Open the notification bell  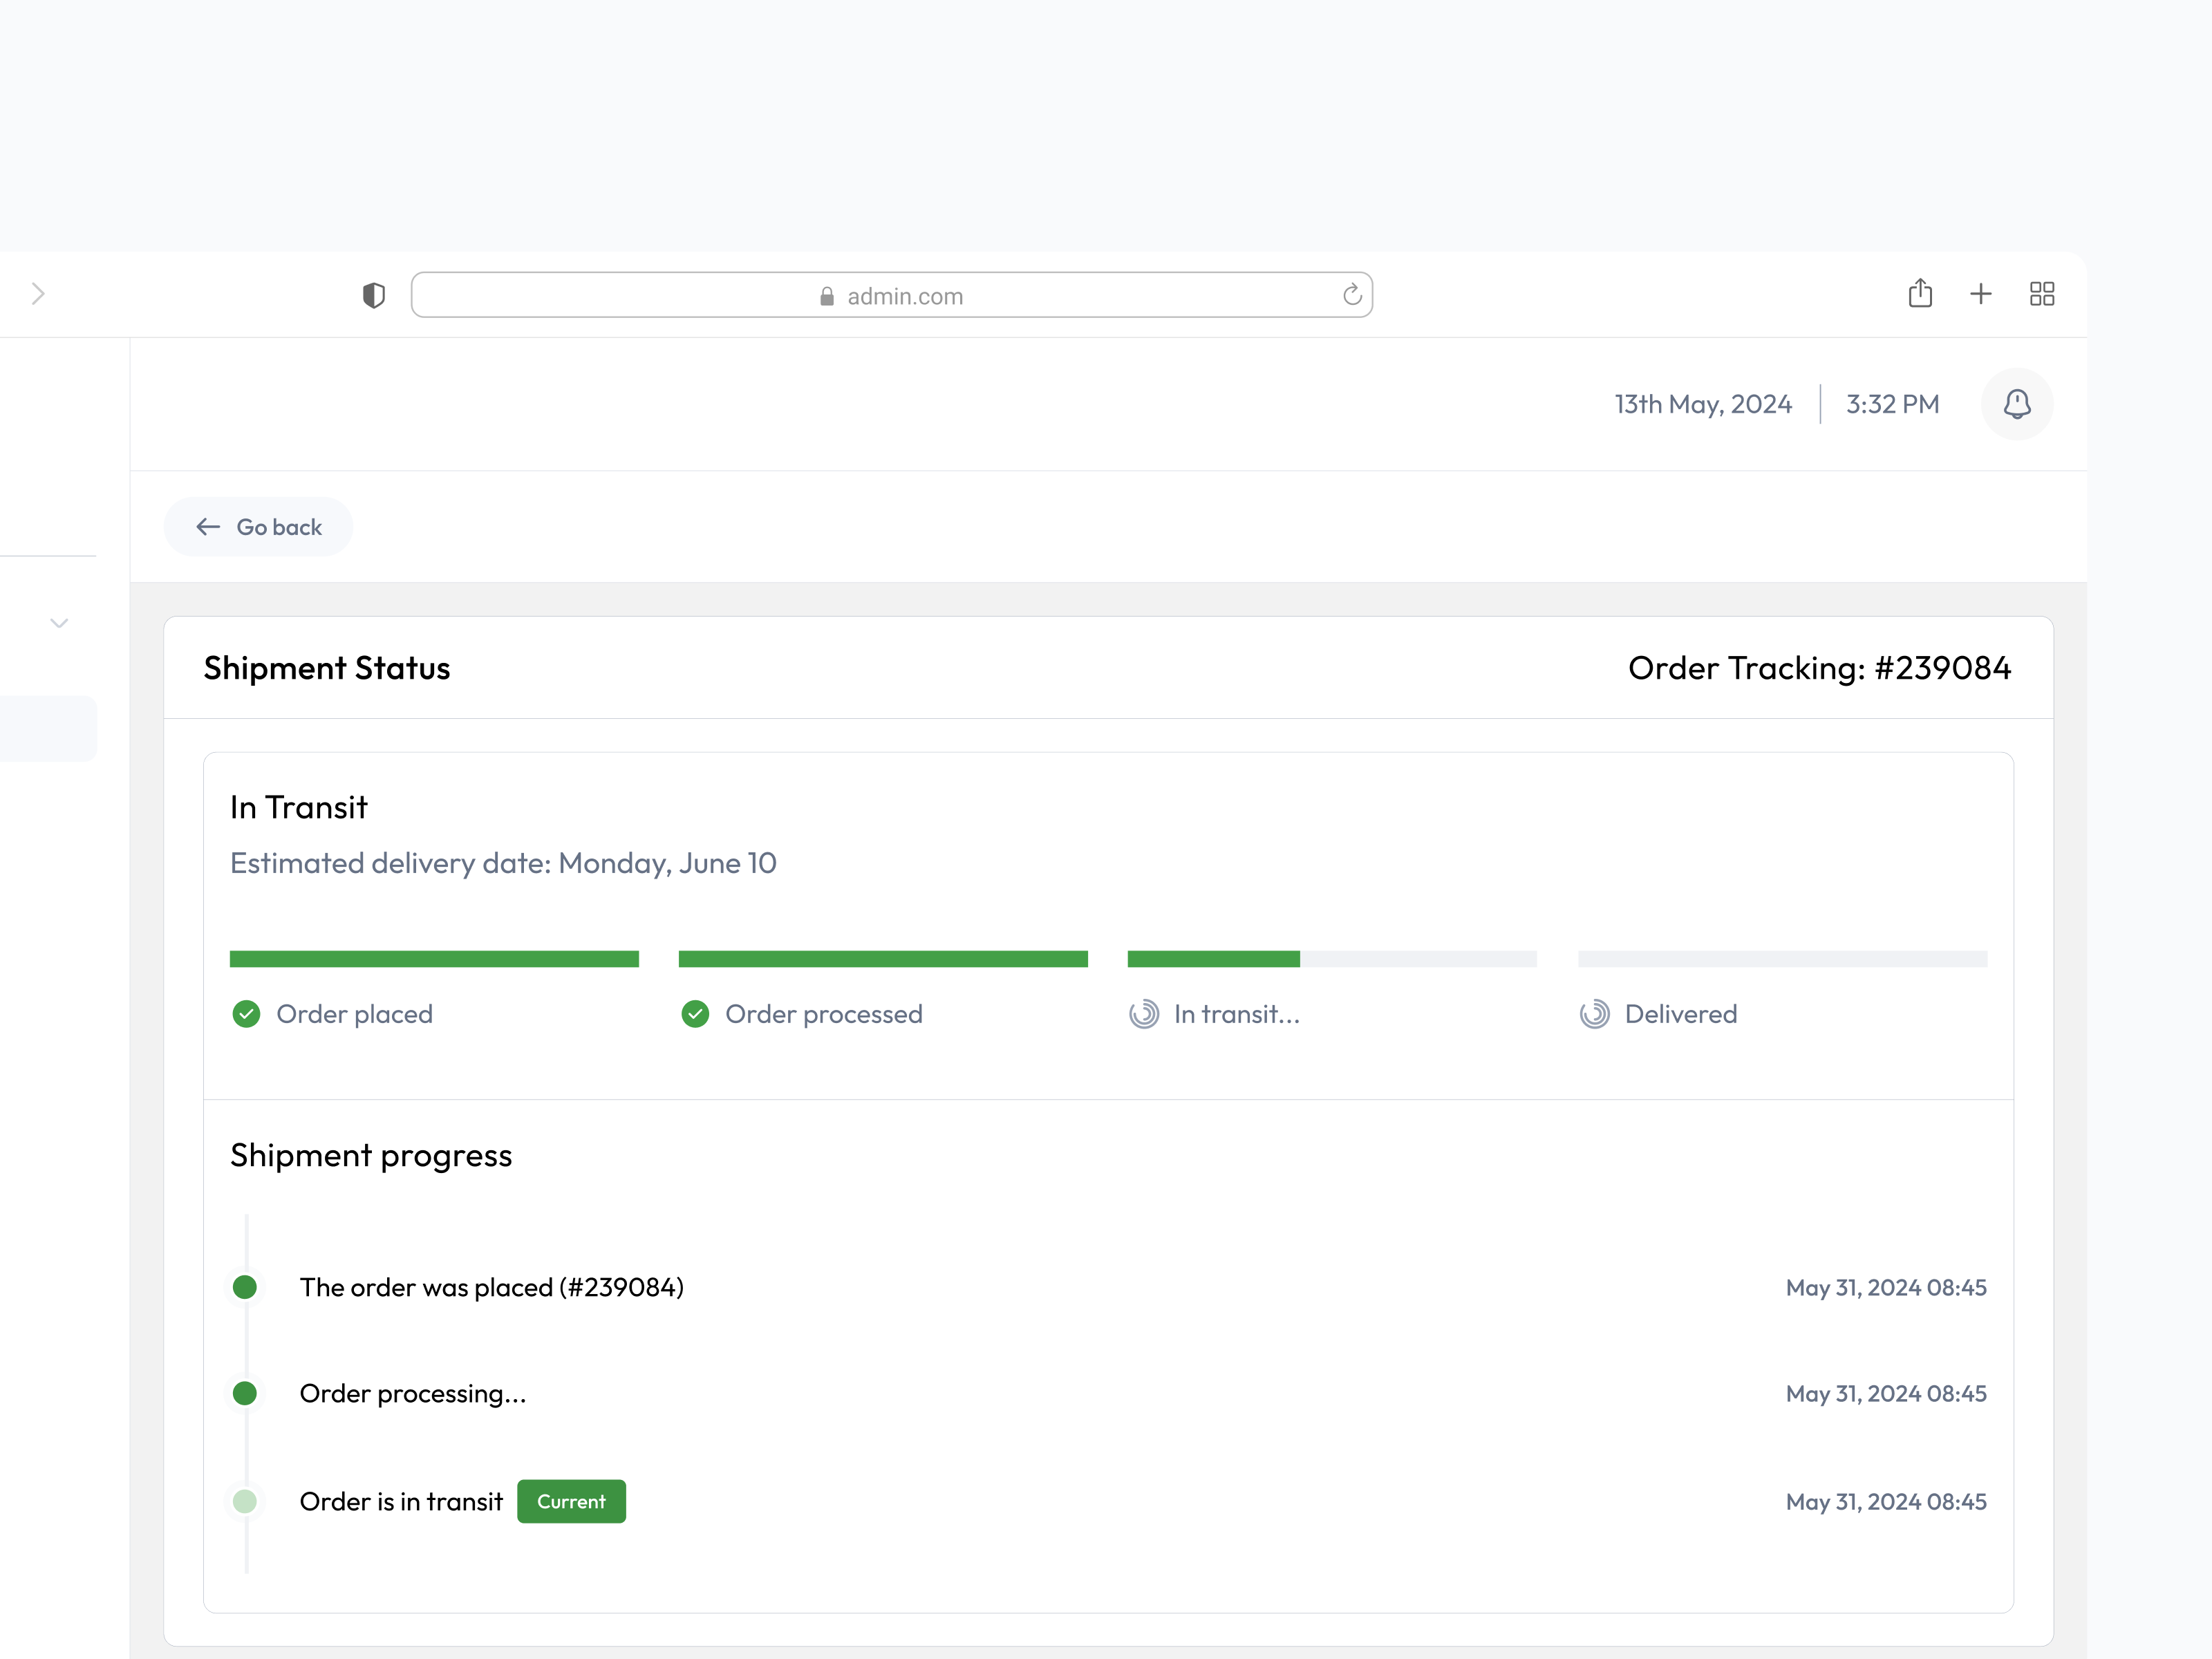tap(2017, 404)
